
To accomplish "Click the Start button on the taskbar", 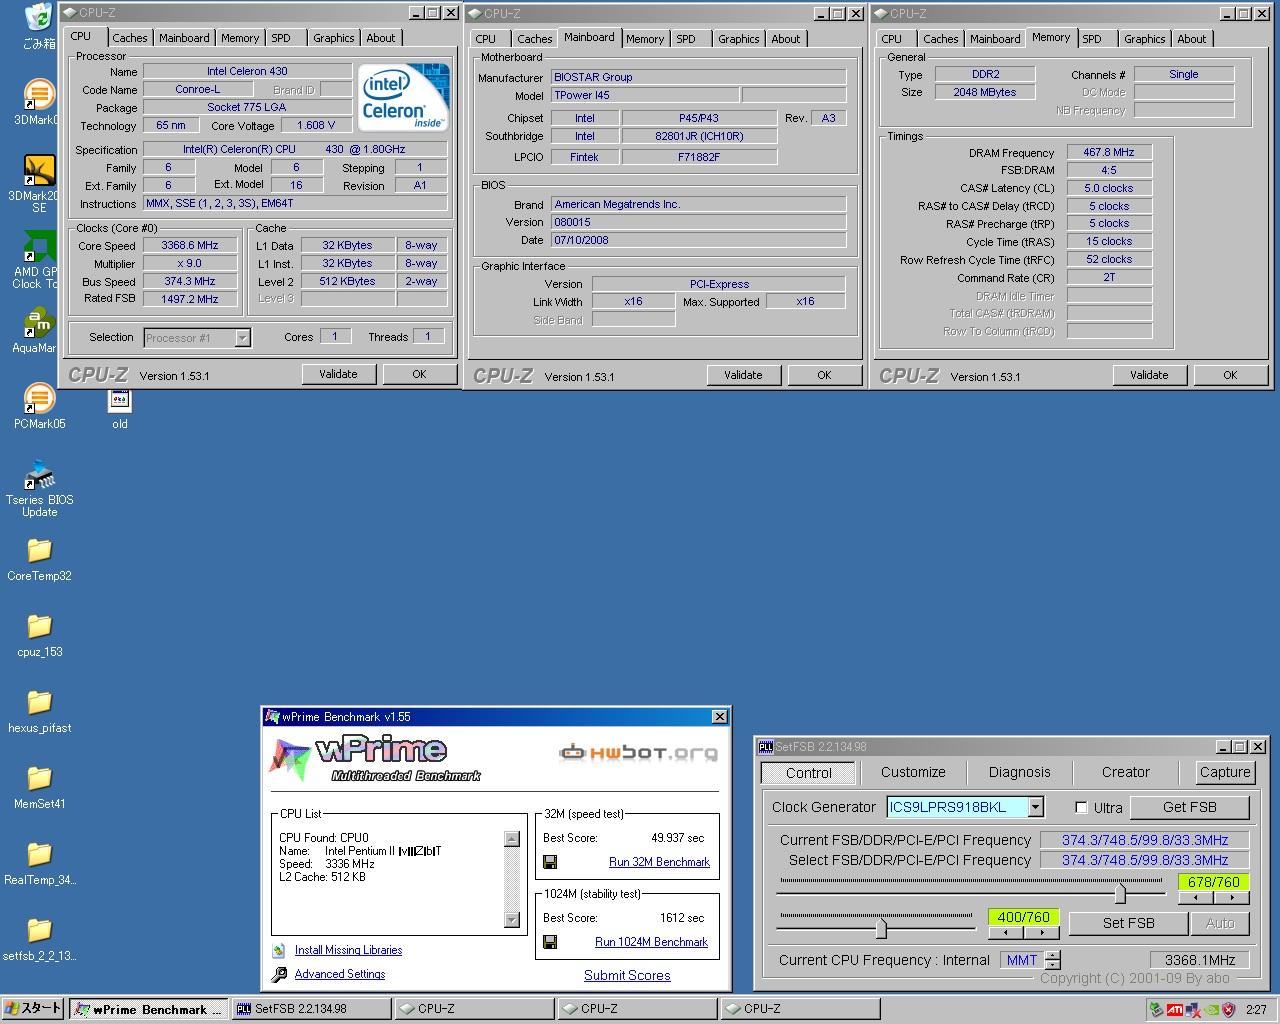I will [33, 1009].
